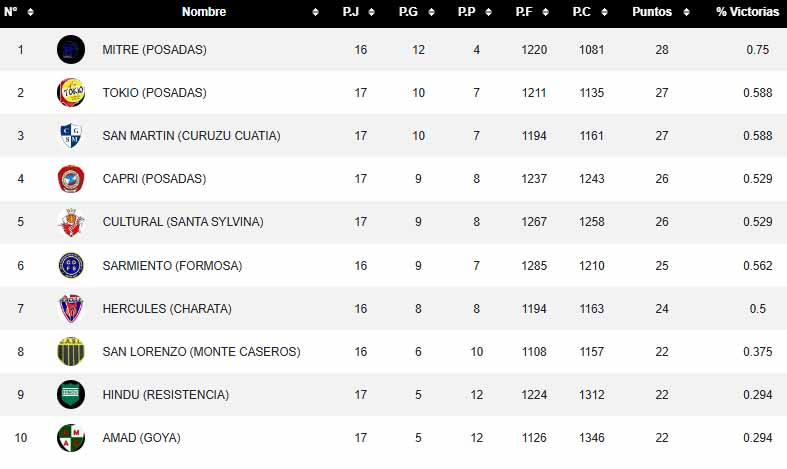
Task: Select the MITRE (POSADAS) team name
Action: click(x=154, y=49)
